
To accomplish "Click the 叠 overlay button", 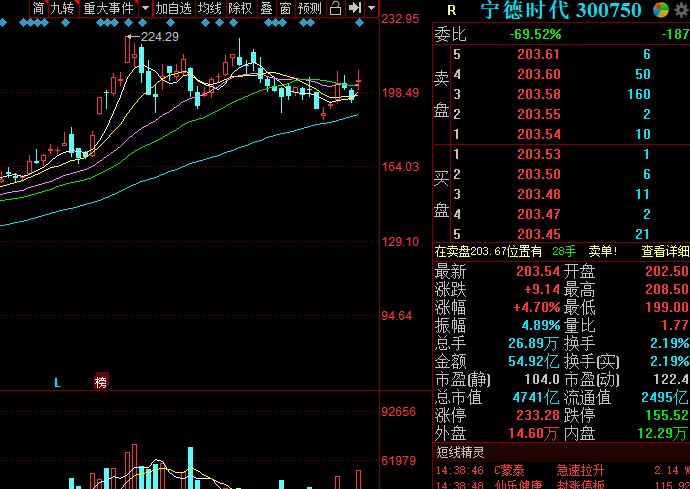I will coord(266,8).
